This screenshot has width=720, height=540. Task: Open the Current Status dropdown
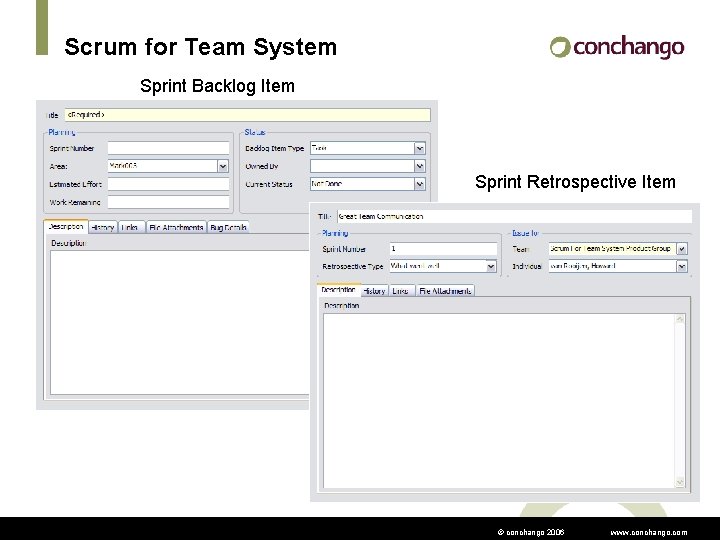coord(419,184)
